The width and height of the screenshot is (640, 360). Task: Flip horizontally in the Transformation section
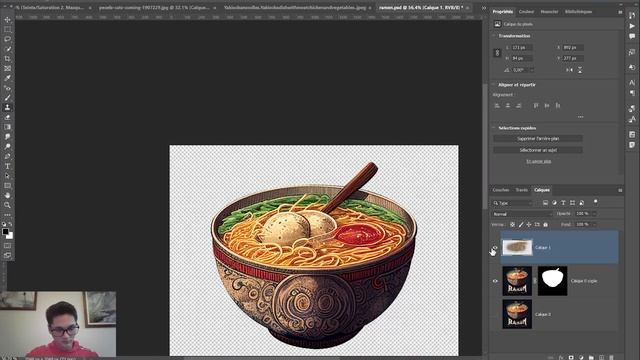[x=569, y=70]
